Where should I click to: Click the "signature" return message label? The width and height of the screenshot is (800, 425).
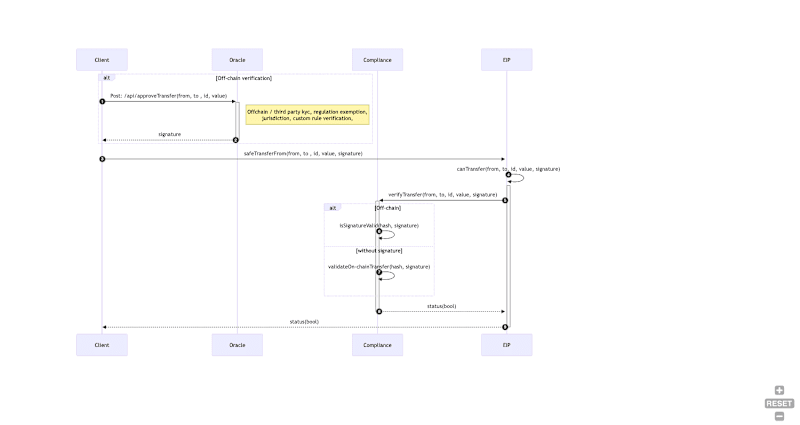pos(169,134)
